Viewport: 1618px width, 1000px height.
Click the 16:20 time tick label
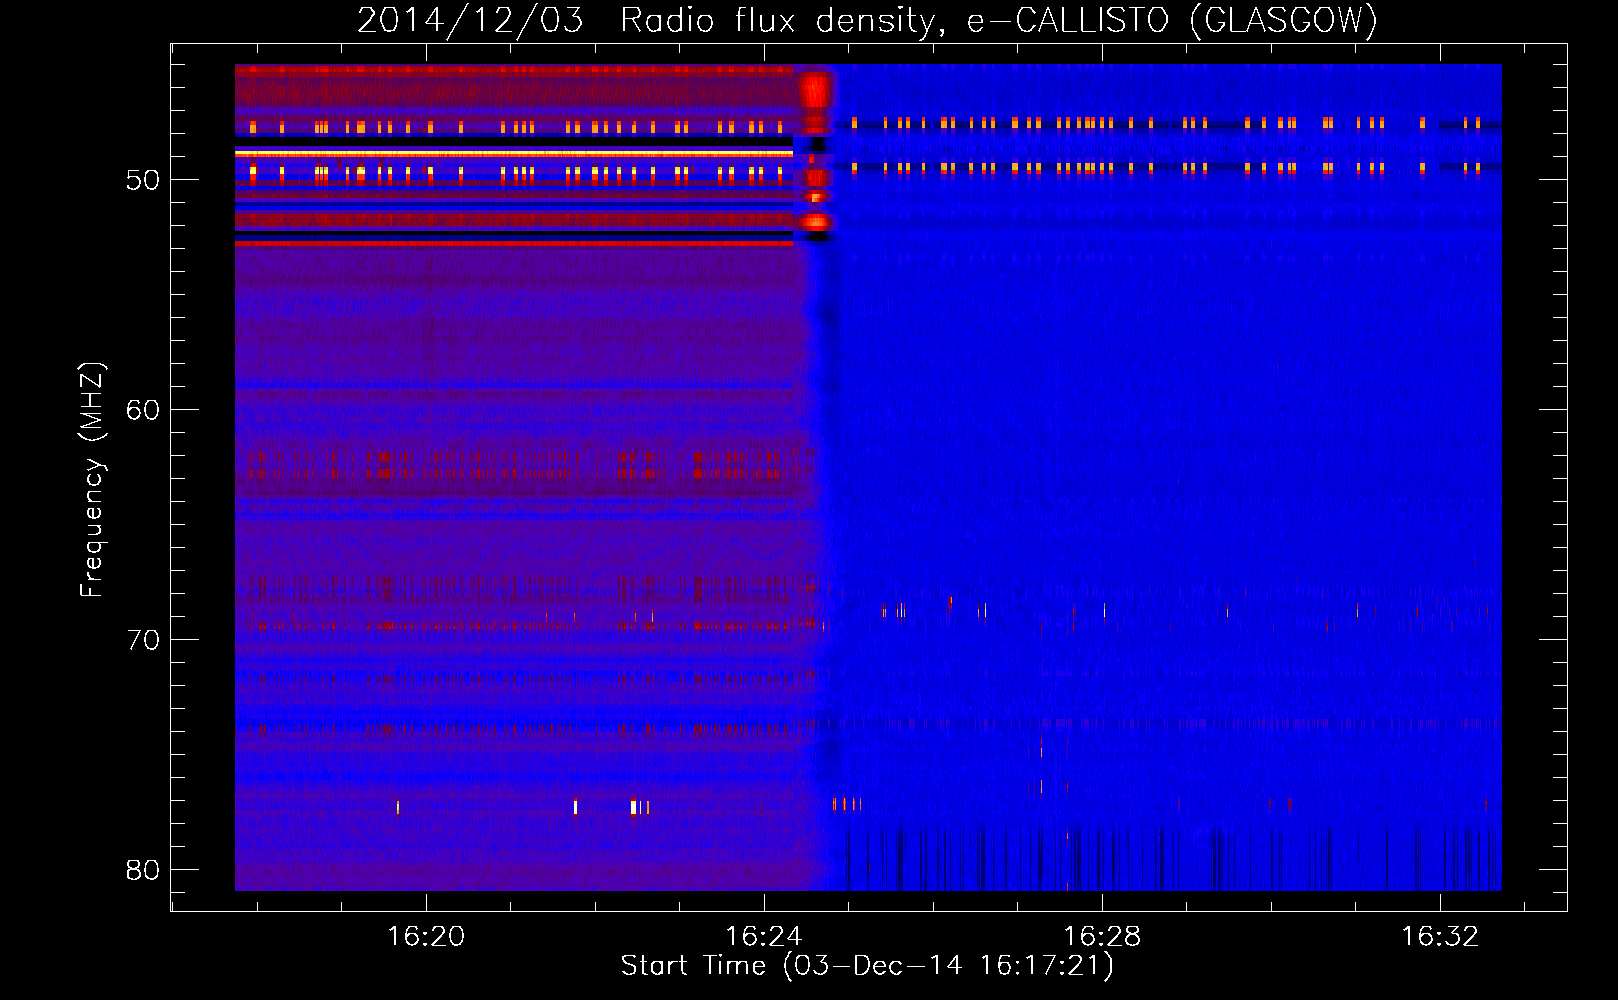[x=426, y=937]
